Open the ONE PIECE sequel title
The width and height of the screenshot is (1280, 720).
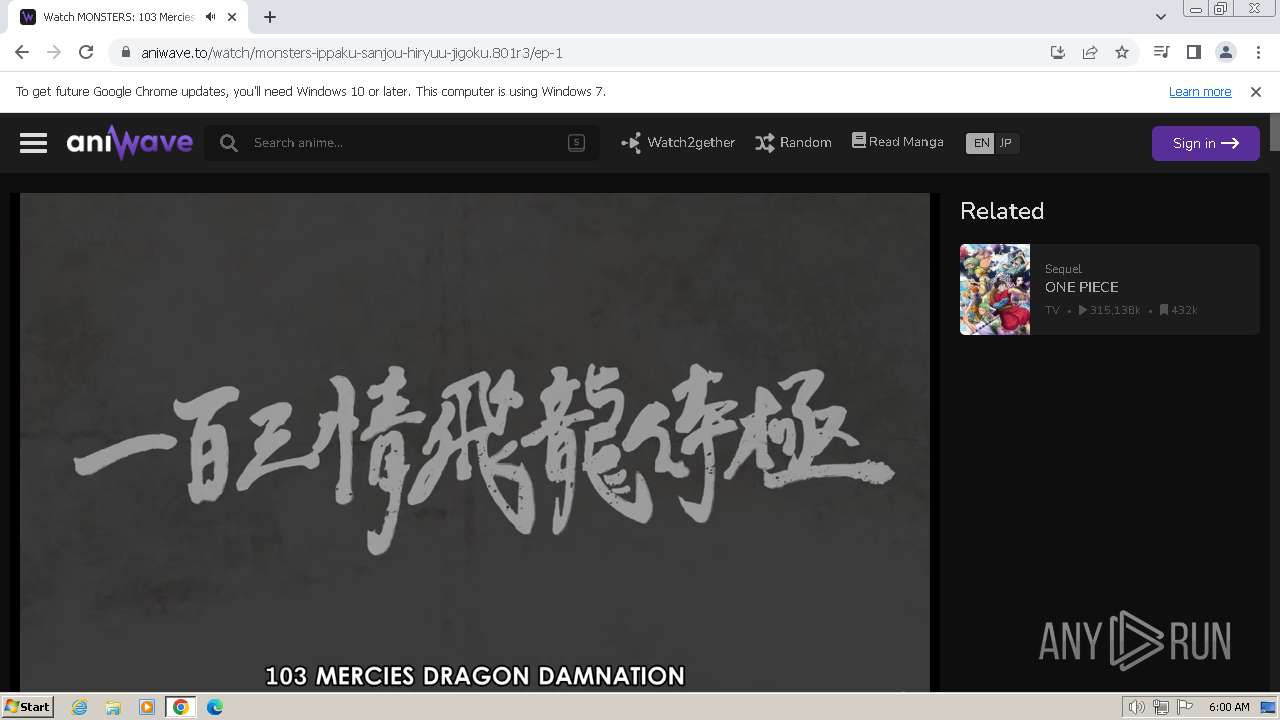(1081, 287)
